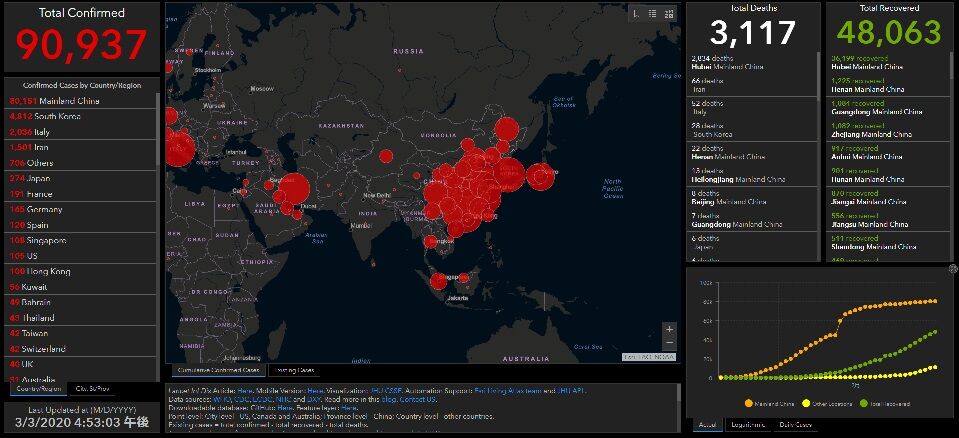This screenshot has height=438, width=959.
Task: Select US row with 105 cases
Action: (81, 256)
